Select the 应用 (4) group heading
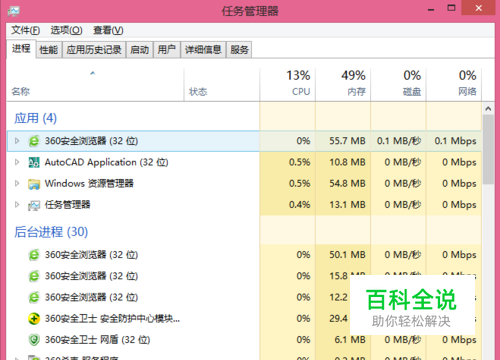Image resolution: width=500 pixels, height=360 pixels. click(x=35, y=118)
